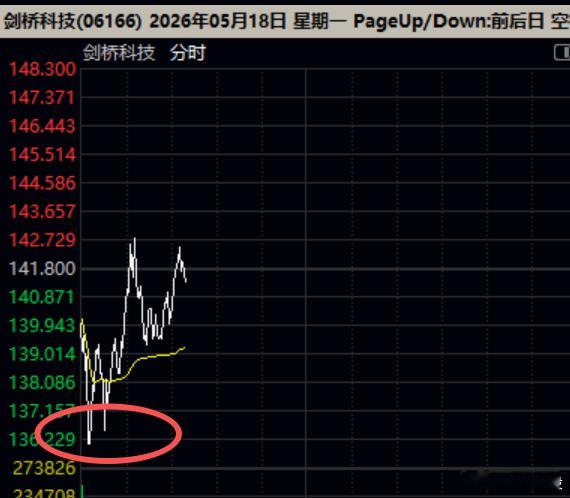Click the 剑桥科技 chart label

(x=119, y=53)
